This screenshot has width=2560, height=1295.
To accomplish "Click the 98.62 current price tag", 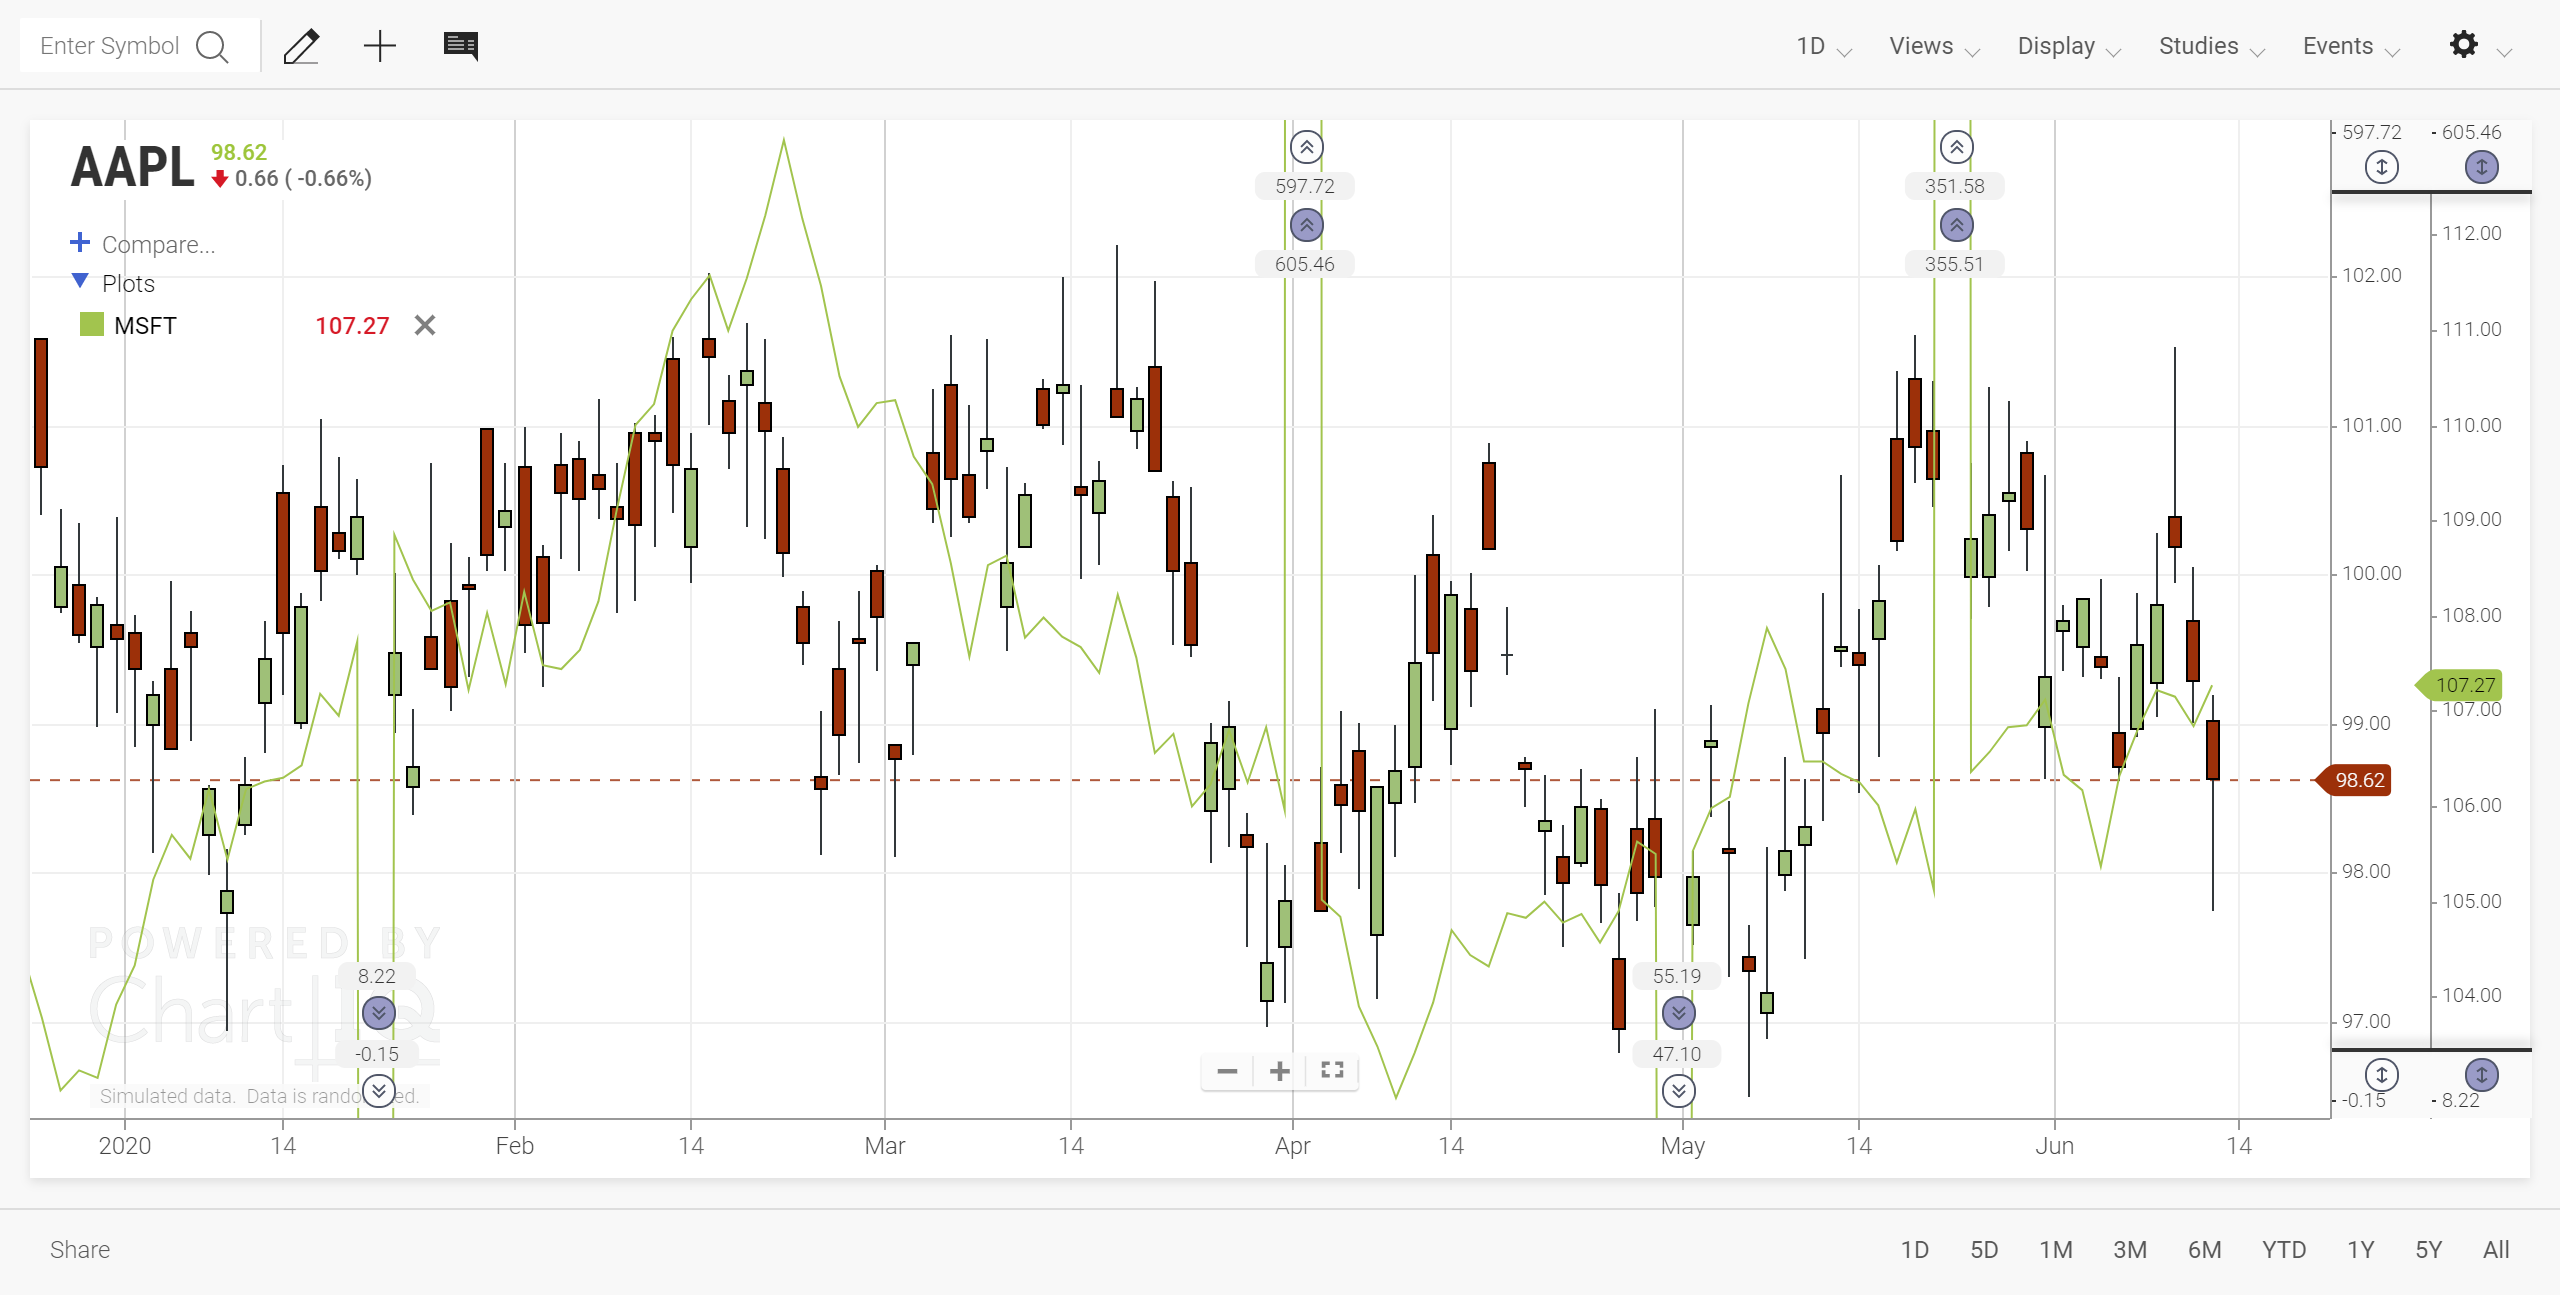I will coord(2355,780).
